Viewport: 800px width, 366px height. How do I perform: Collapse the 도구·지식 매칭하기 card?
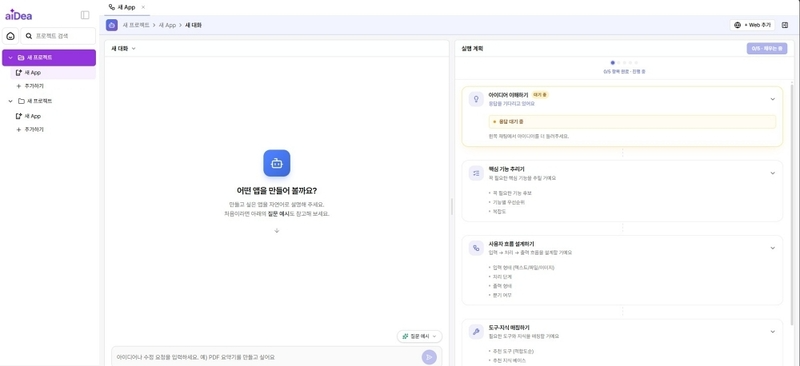(x=772, y=332)
